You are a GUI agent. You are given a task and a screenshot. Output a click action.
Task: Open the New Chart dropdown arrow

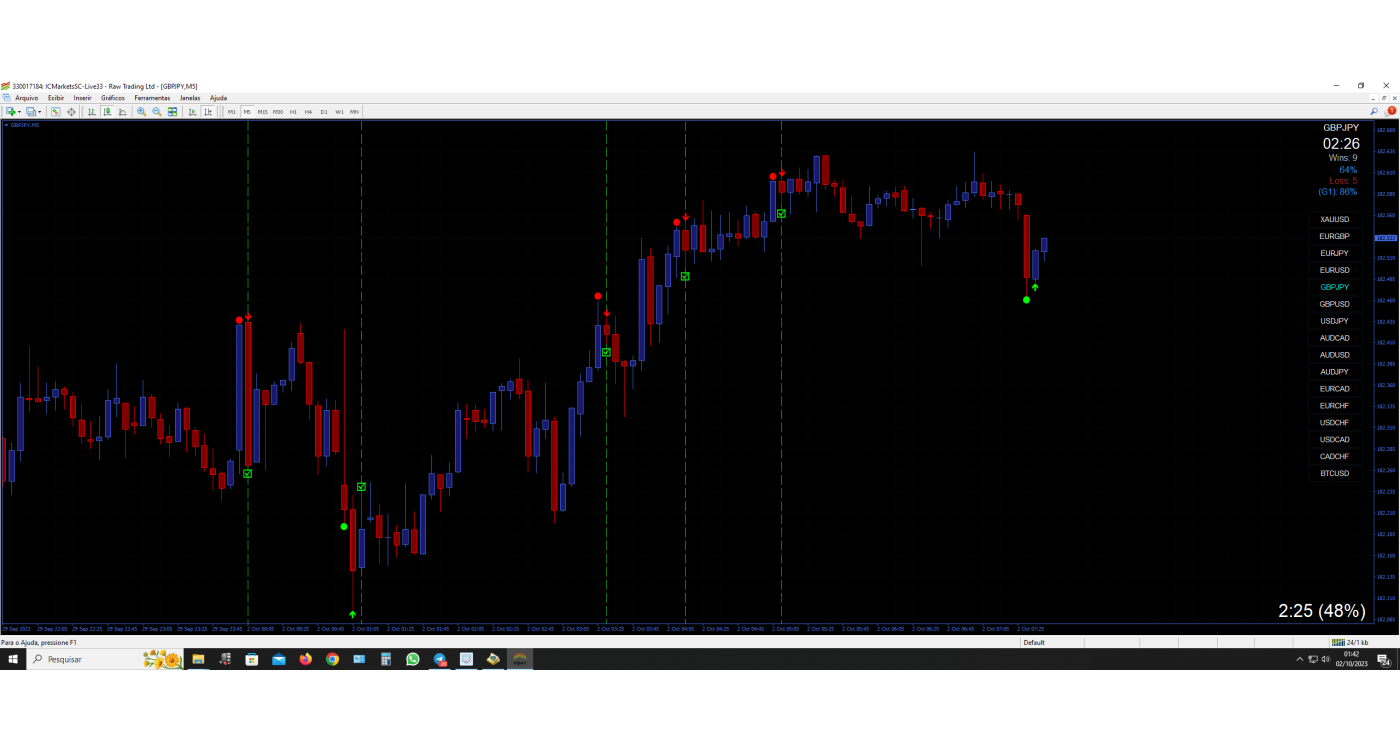point(19,112)
